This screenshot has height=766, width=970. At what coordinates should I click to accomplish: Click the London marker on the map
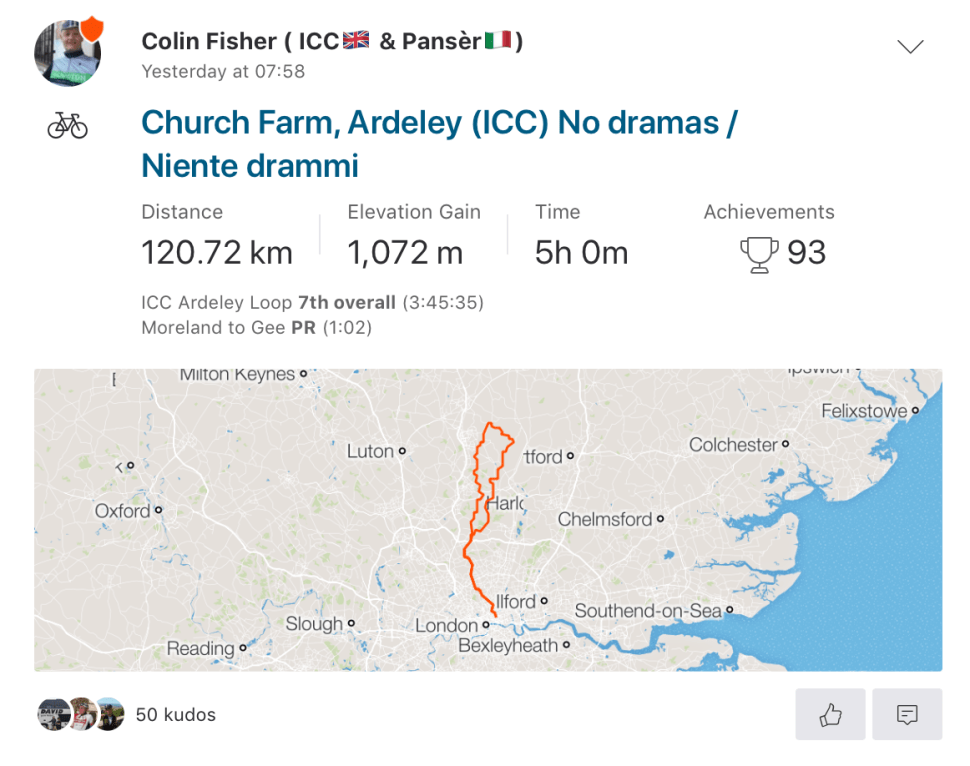click(485, 624)
